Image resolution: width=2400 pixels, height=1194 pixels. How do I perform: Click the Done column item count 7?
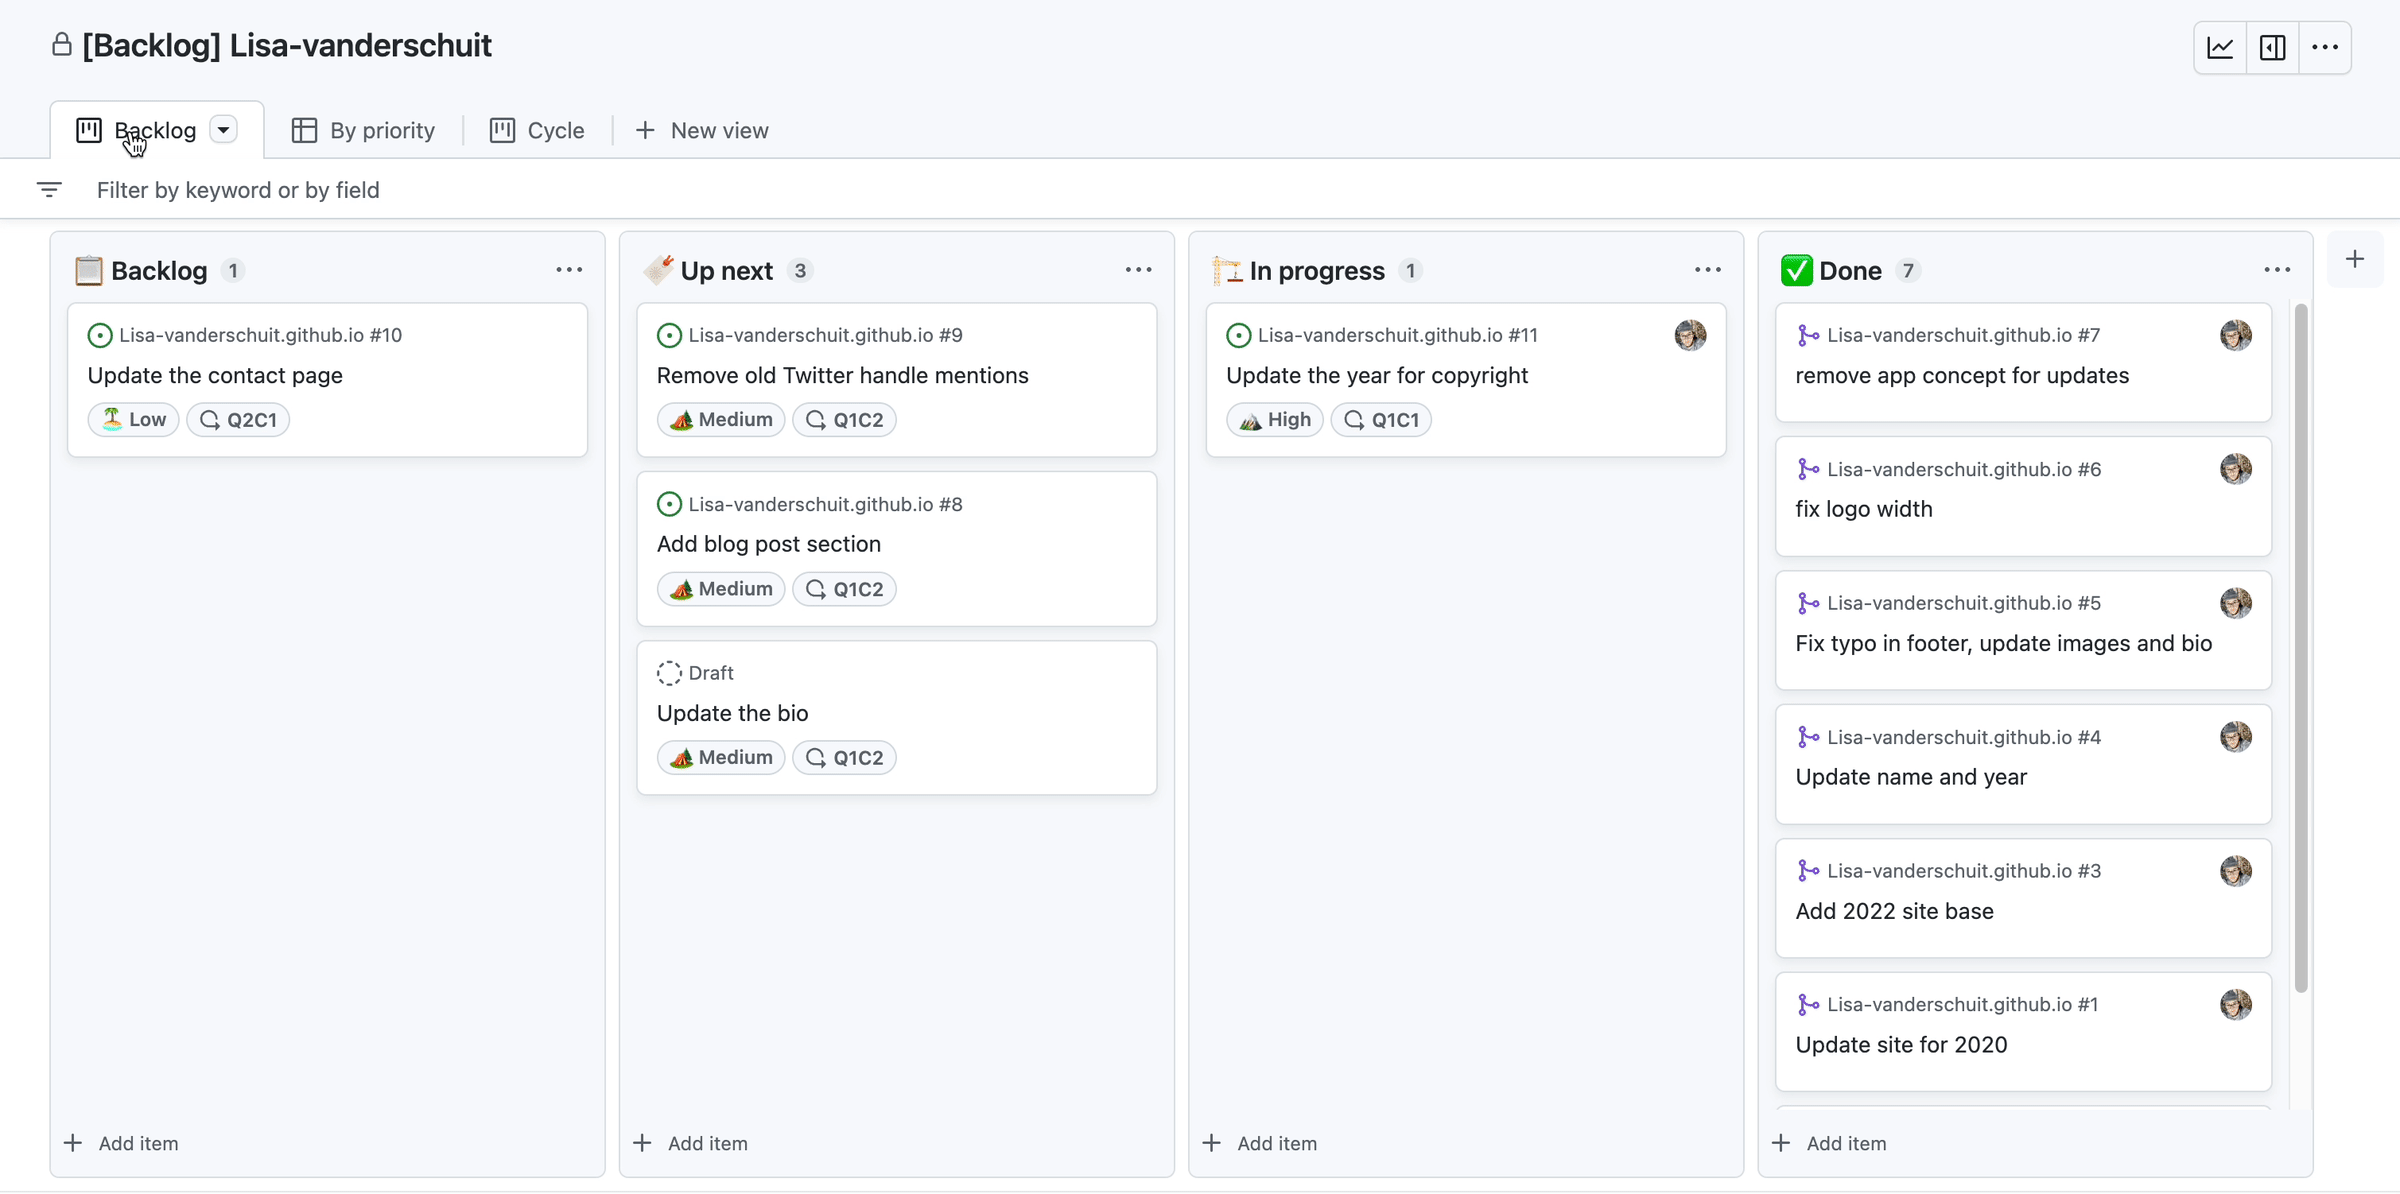coord(1908,271)
